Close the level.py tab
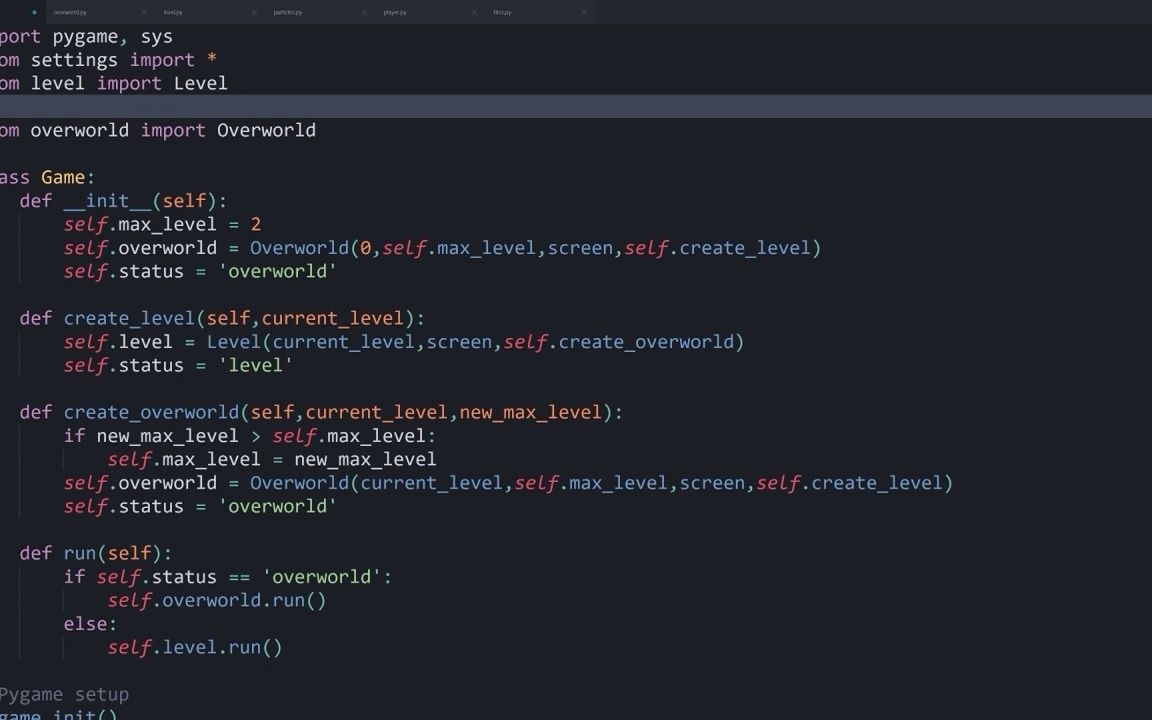1152x720 pixels. click(x=253, y=12)
